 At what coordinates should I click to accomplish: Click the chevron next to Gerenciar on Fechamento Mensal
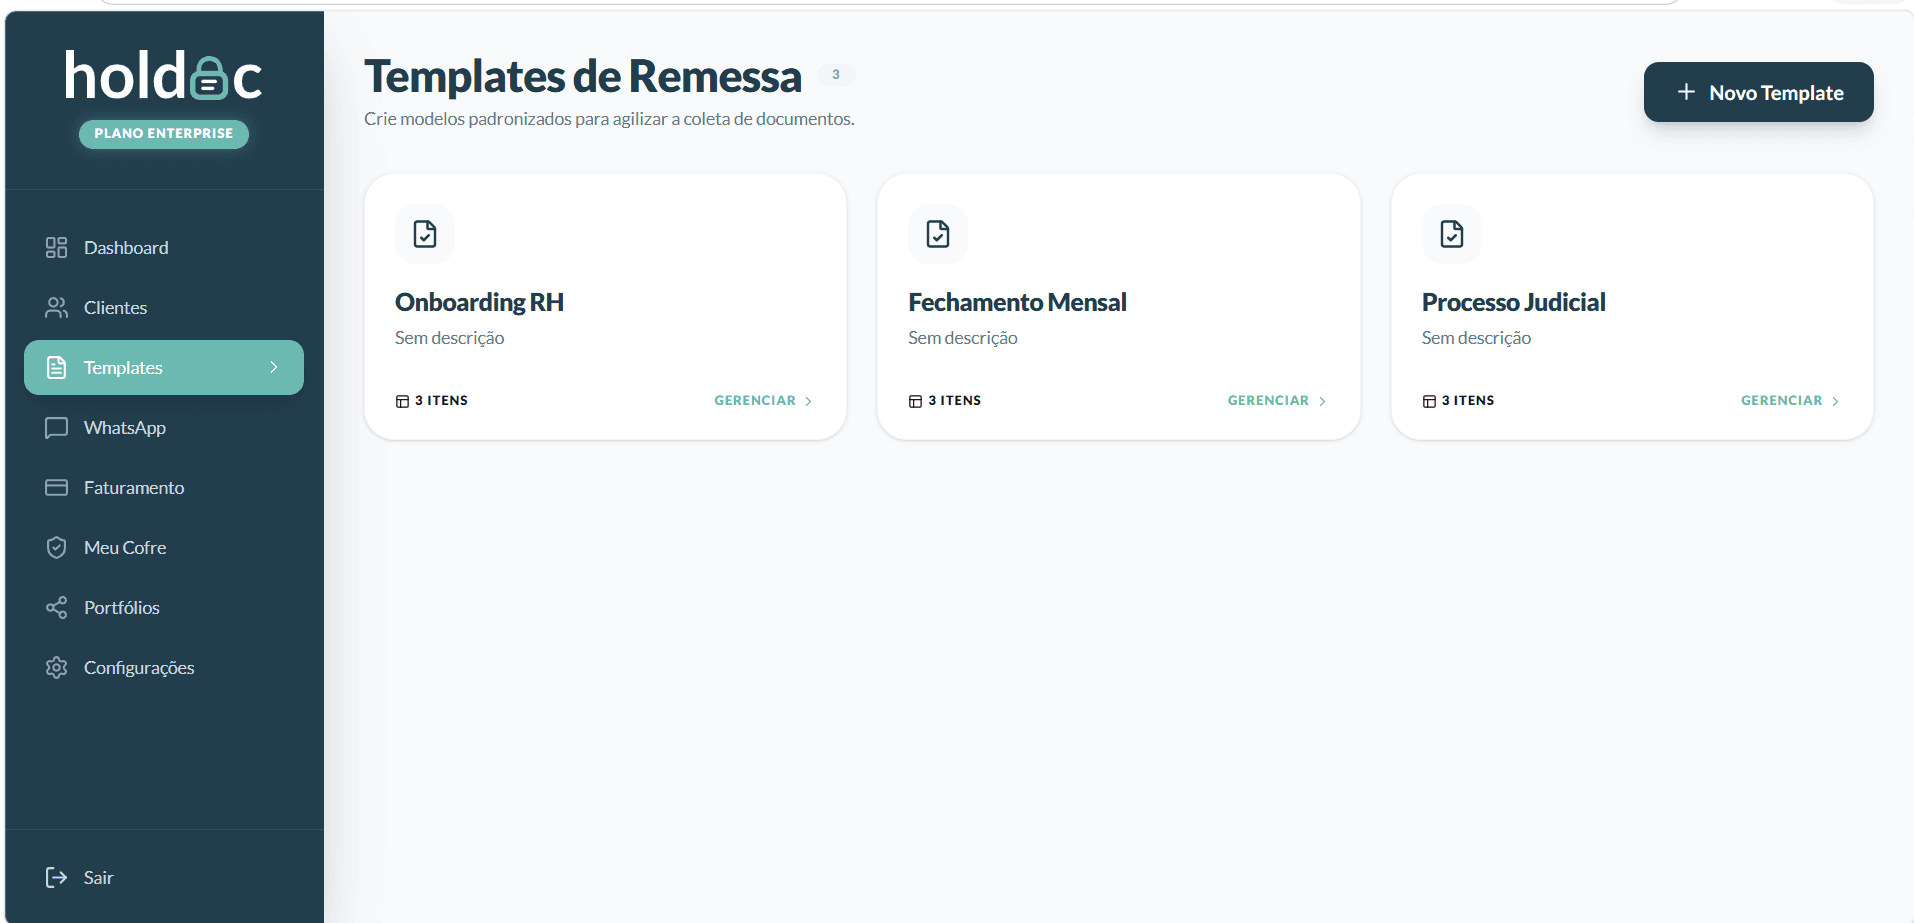point(1322,401)
